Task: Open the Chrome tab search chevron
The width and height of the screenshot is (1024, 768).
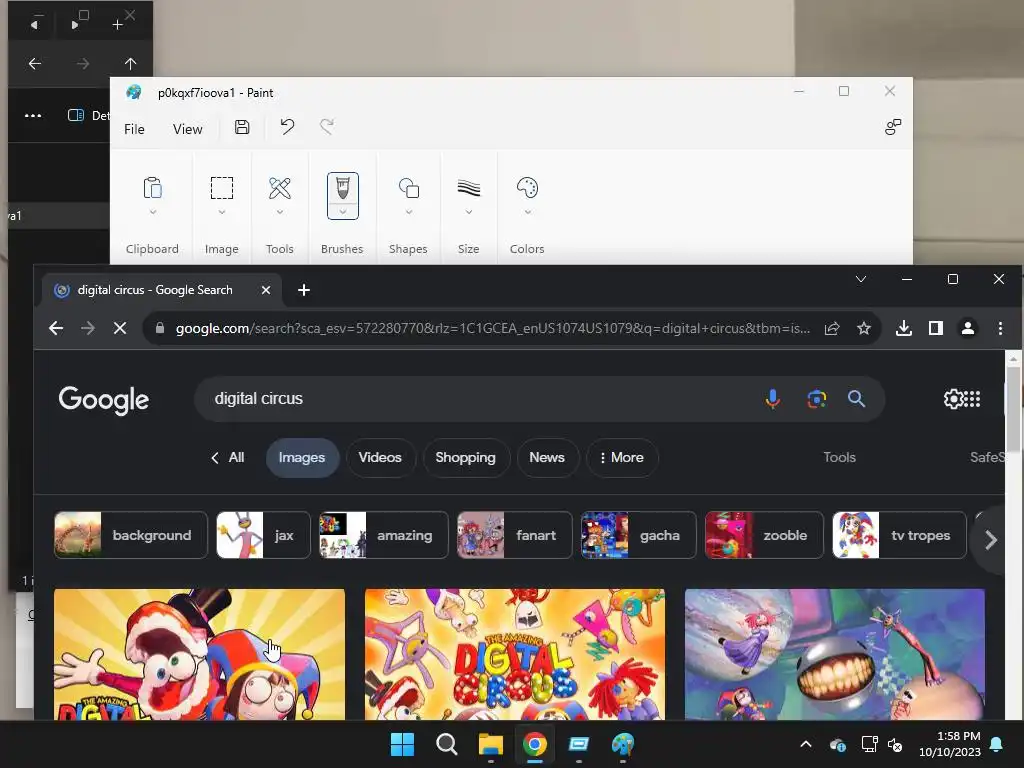Action: 861,279
